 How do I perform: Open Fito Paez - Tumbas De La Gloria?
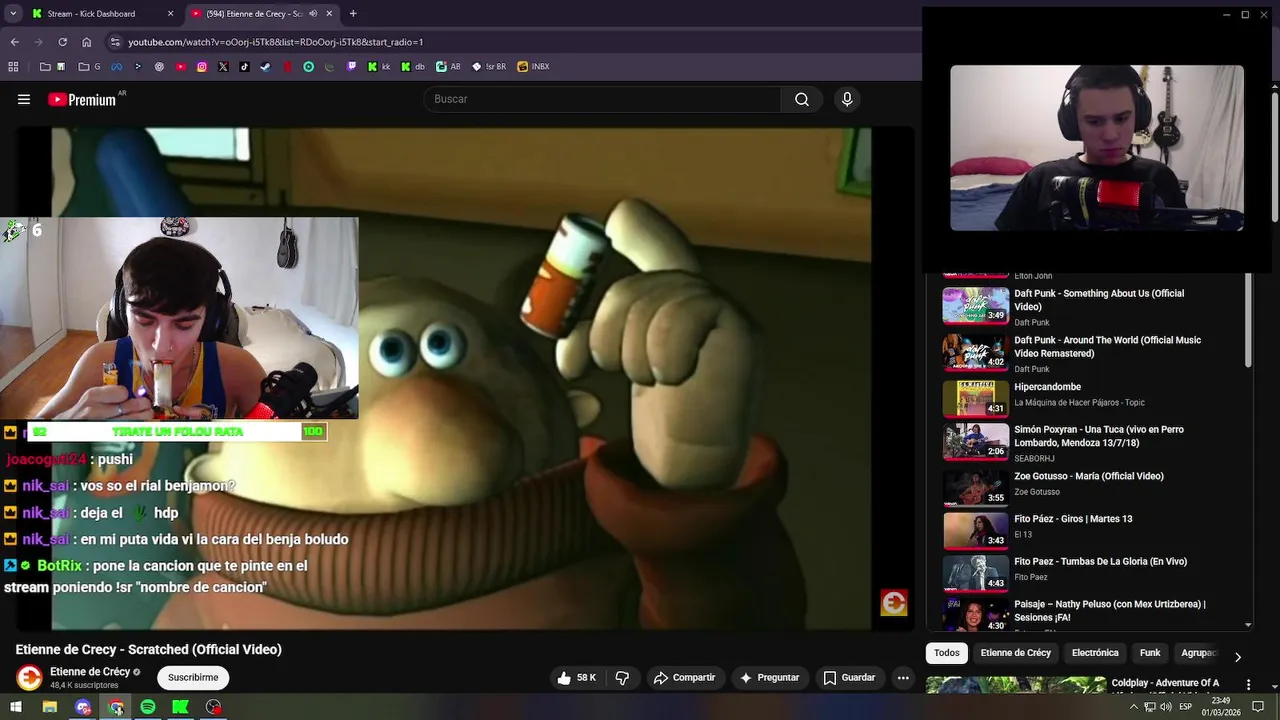pyautogui.click(x=1100, y=562)
